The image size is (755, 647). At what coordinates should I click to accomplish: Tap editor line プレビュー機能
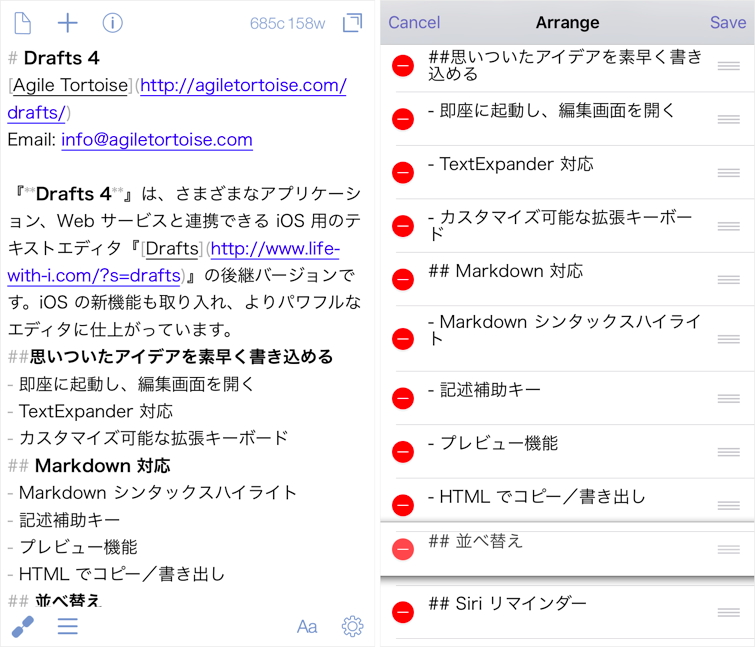(73, 547)
